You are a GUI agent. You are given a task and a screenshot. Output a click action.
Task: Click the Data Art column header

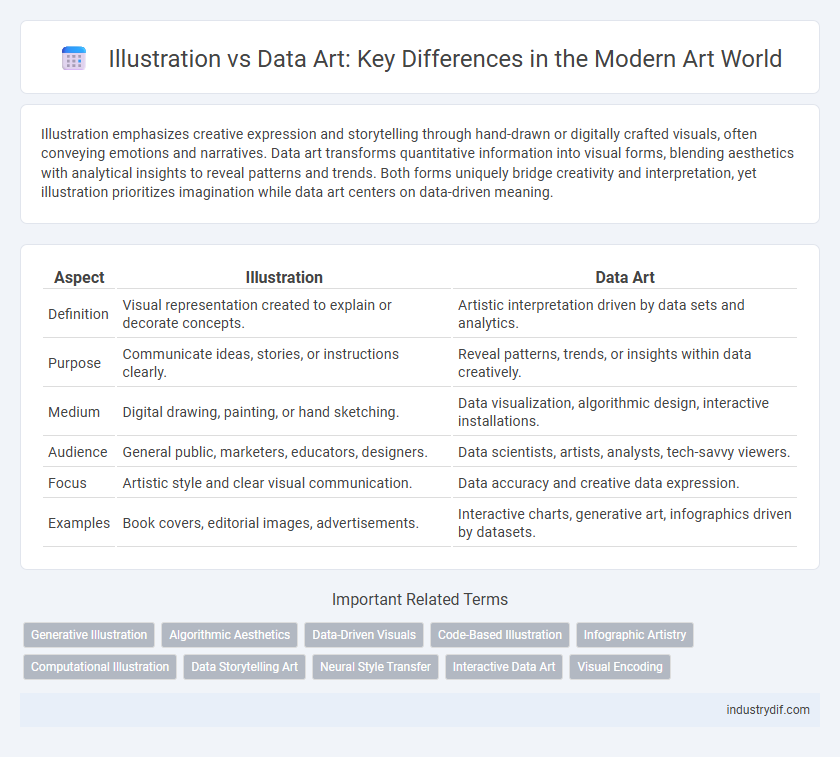625,277
